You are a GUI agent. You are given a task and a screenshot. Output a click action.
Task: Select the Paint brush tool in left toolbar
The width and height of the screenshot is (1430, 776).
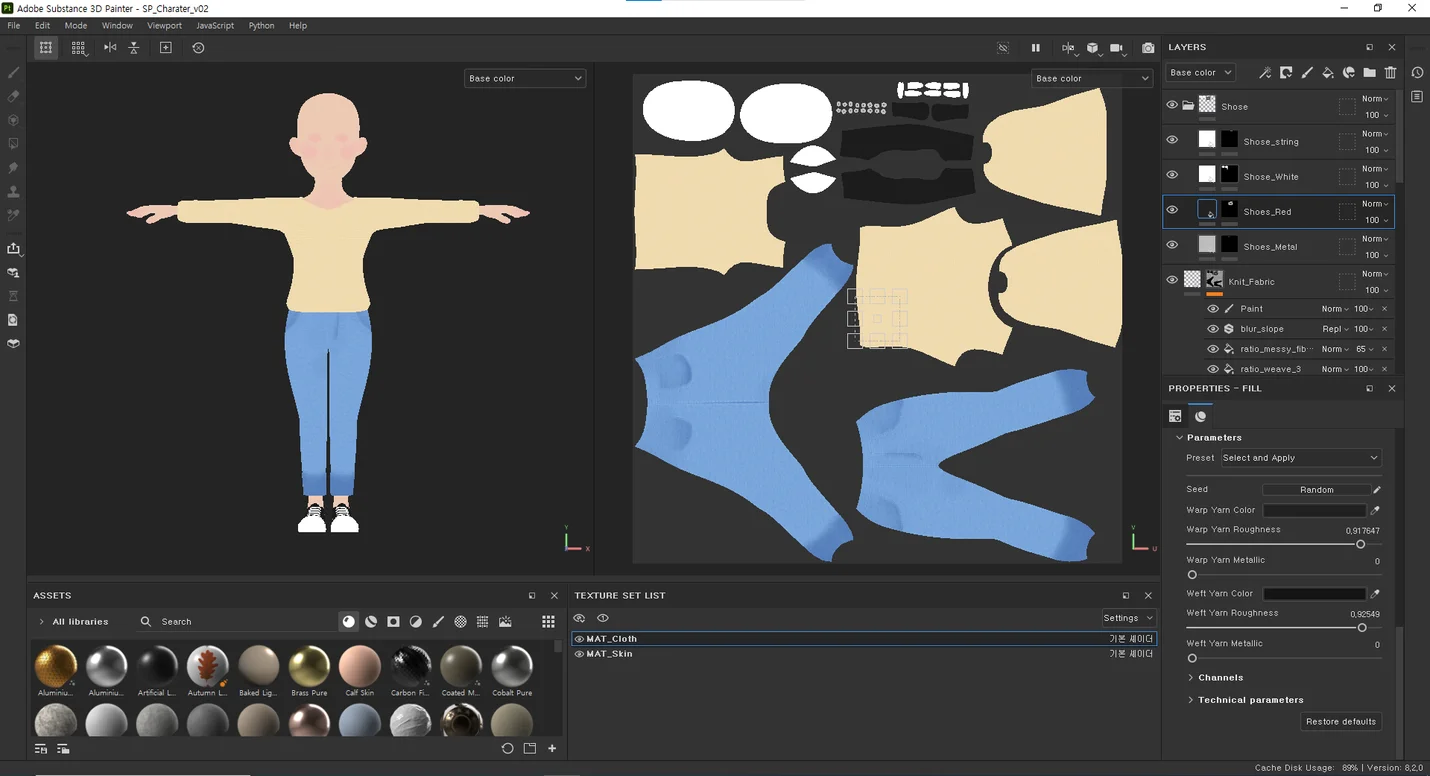point(13,73)
